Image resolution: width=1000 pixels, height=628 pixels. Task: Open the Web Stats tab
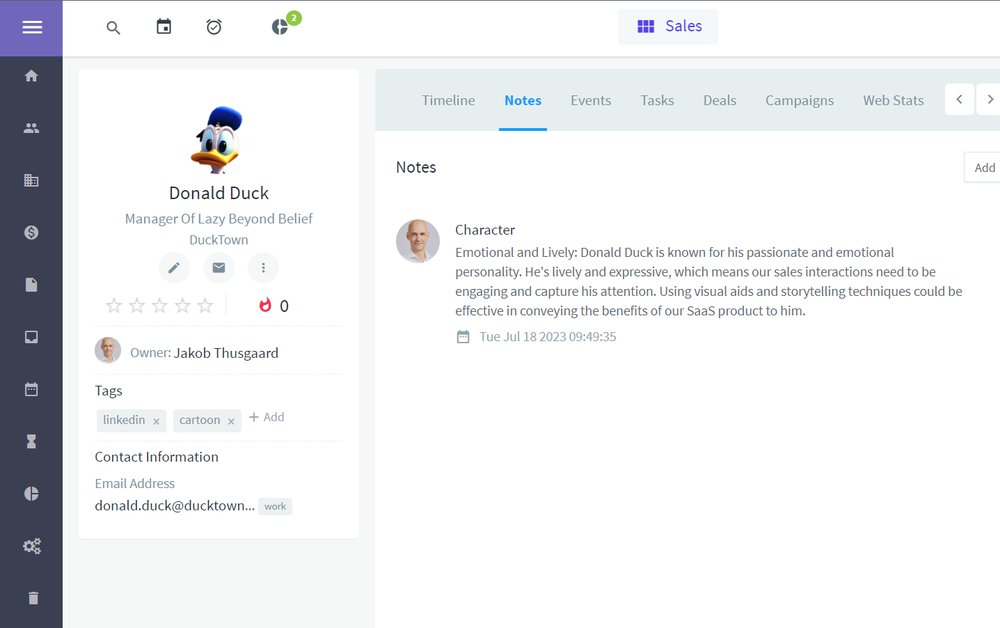[x=893, y=101]
